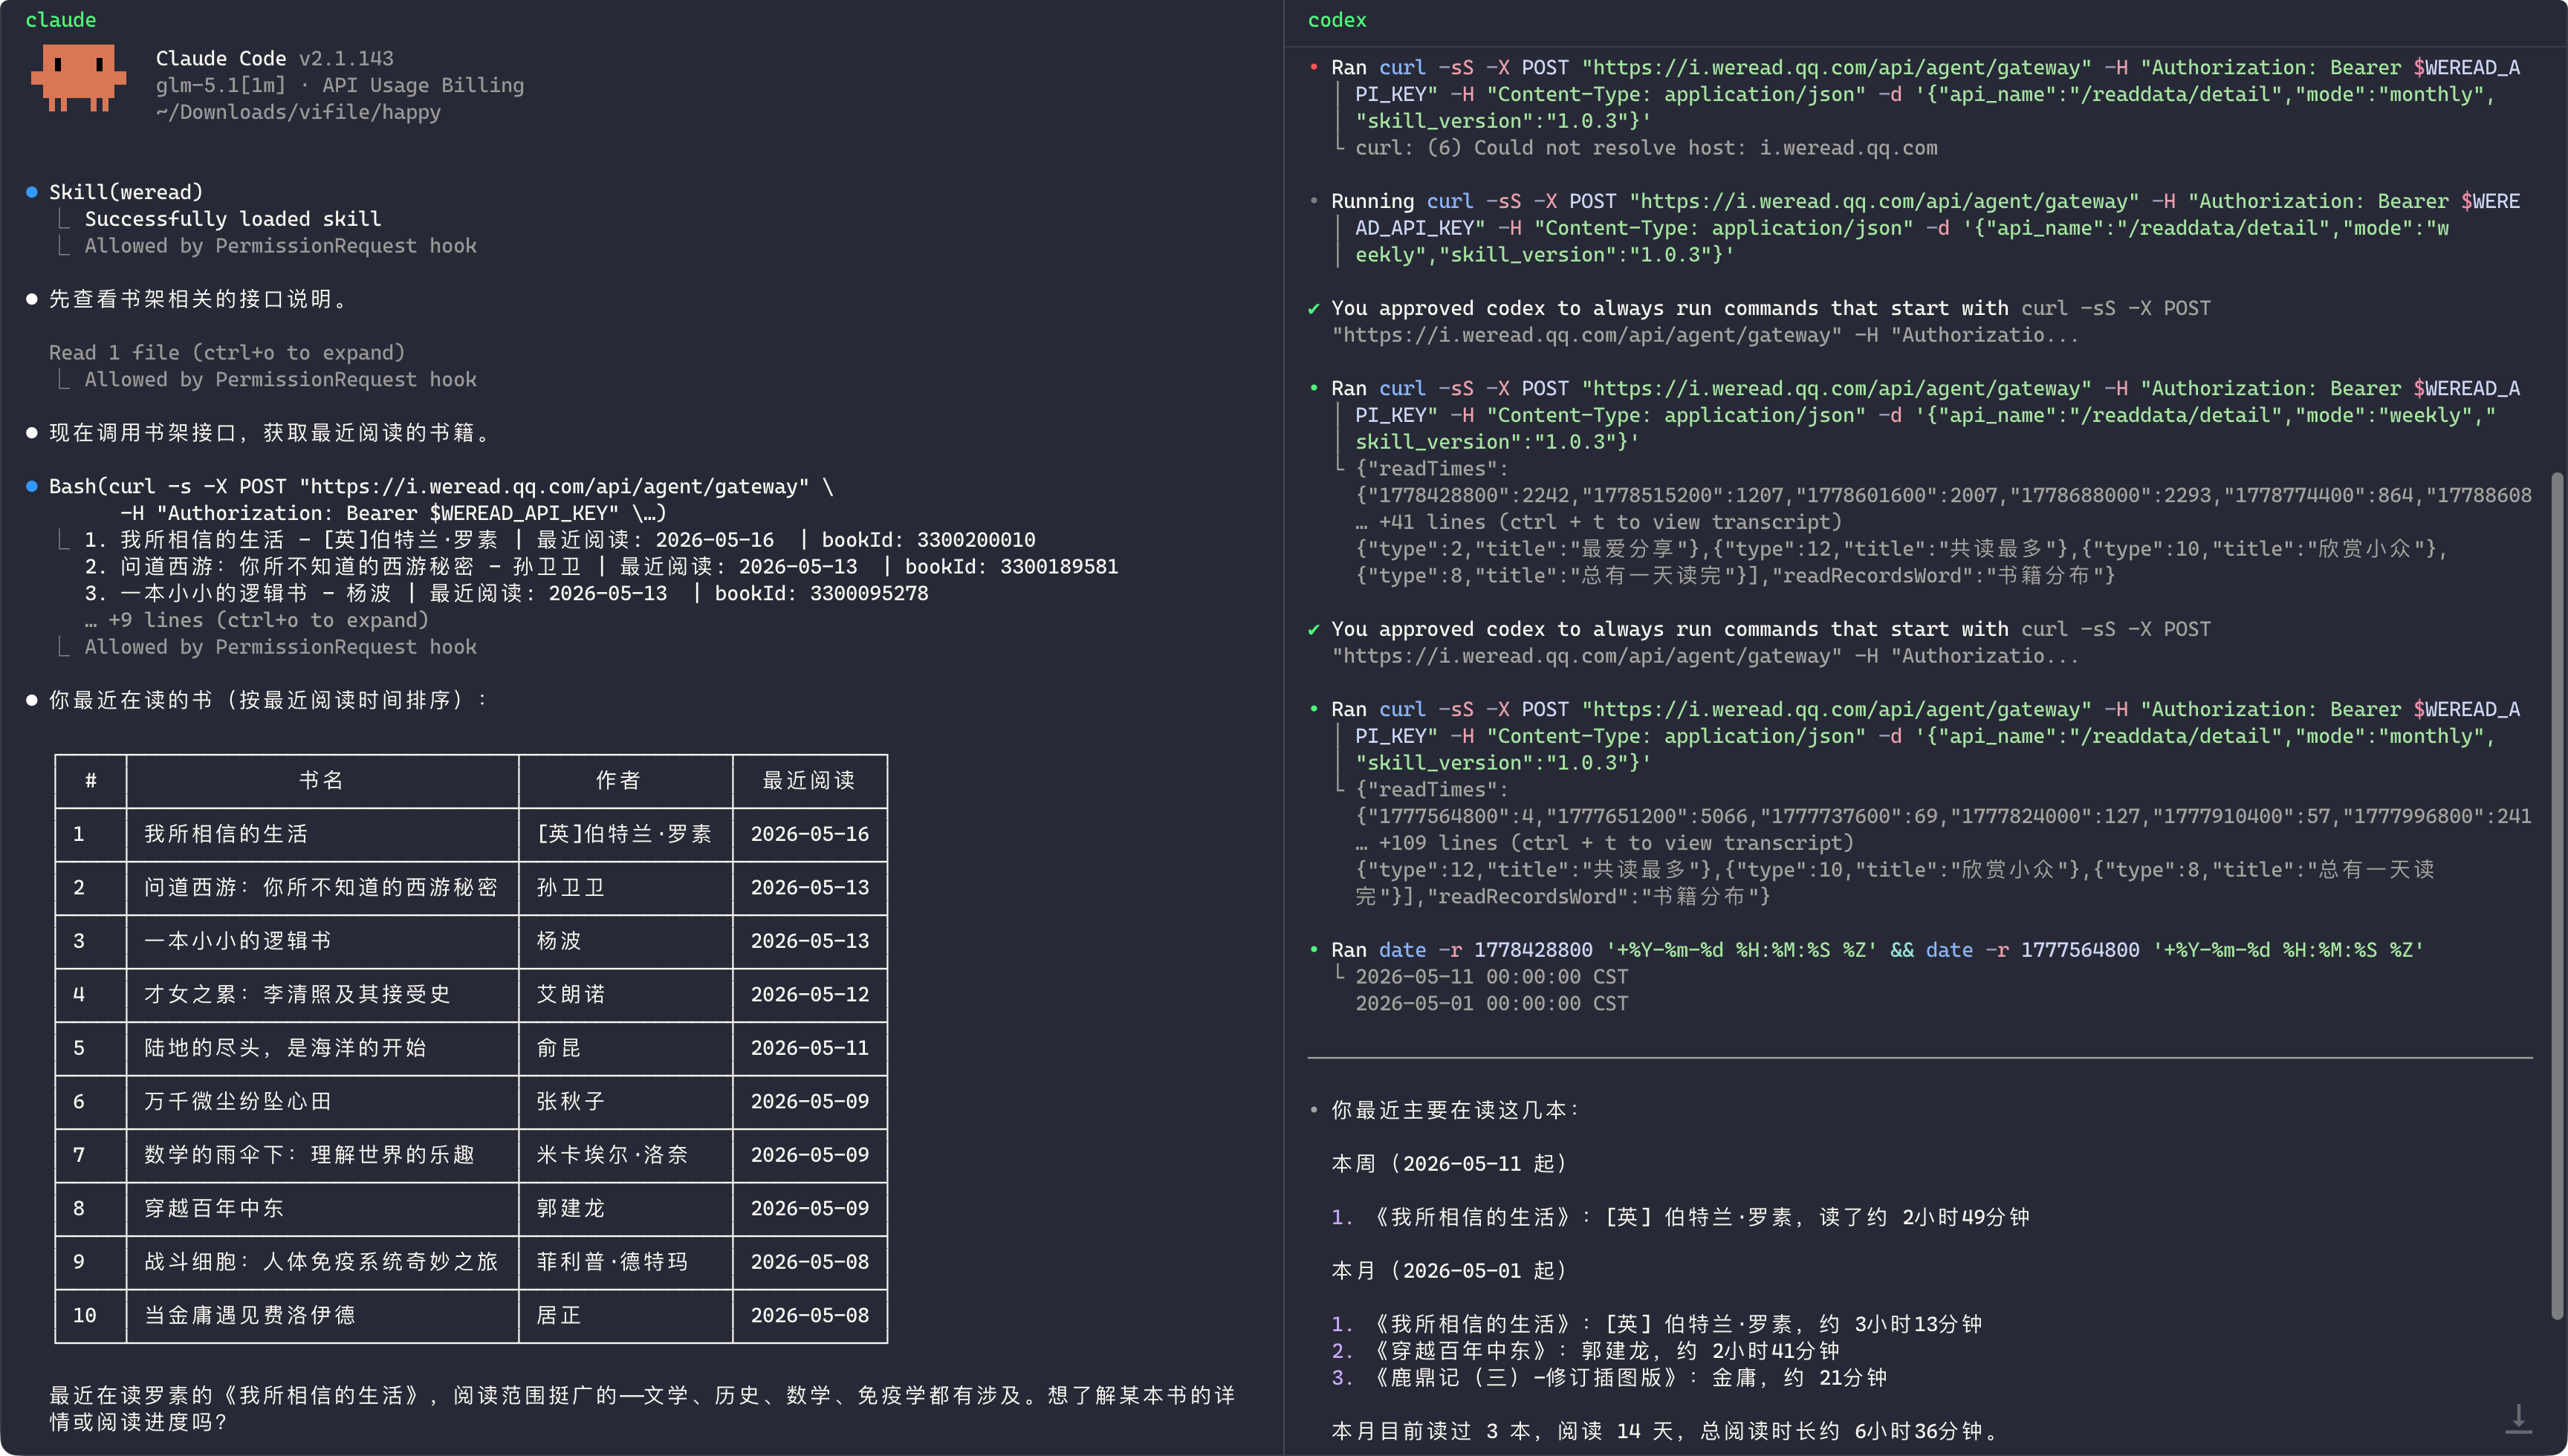This screenshot has width=2568, height=1456.
Task: Click the codex pane vertical scrollbar
Action: point(2558,895)
